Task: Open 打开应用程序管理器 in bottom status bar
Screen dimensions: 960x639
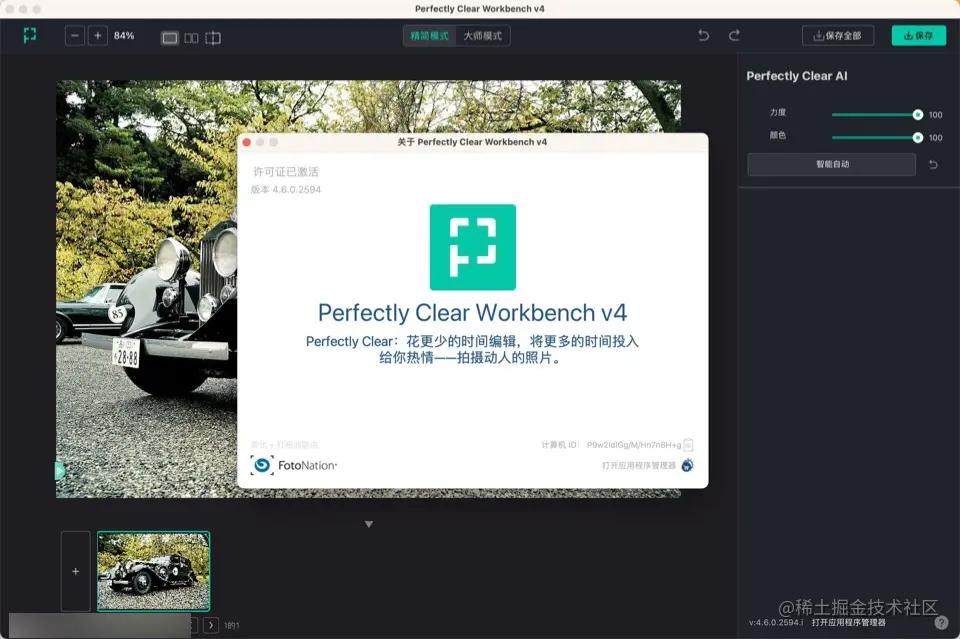Action: click(849, 622)
